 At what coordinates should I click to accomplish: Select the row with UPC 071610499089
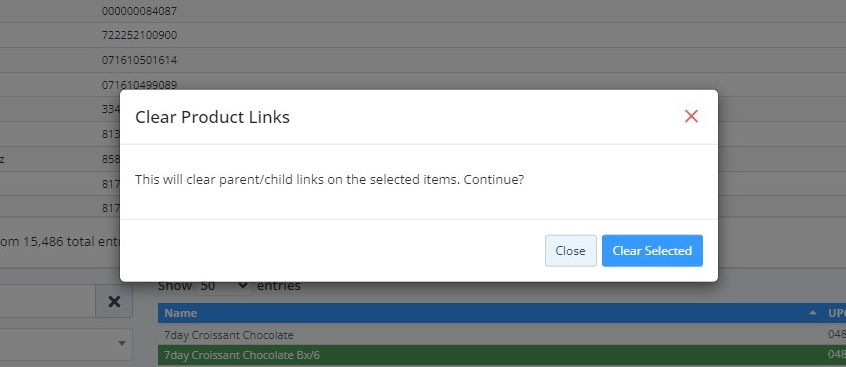click(423, 84)
